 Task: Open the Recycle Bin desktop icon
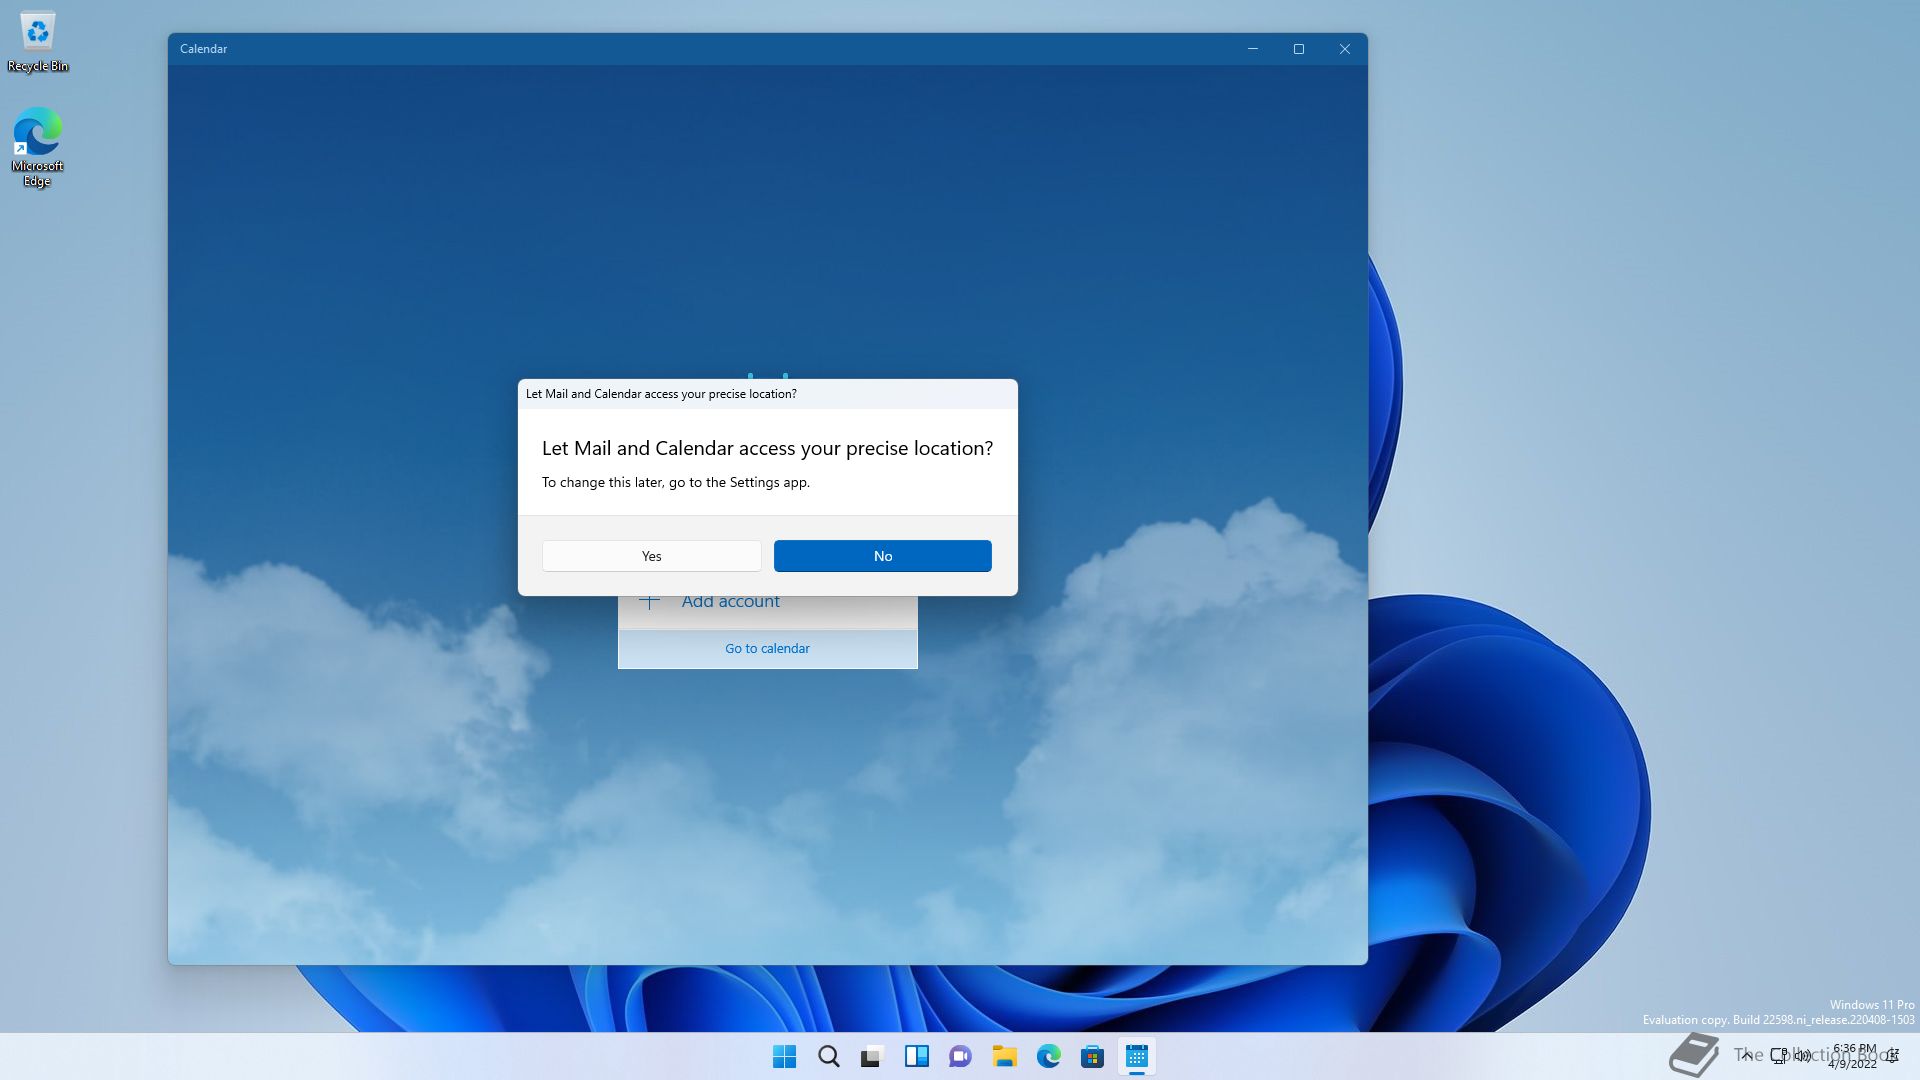(x=38, y=42)
